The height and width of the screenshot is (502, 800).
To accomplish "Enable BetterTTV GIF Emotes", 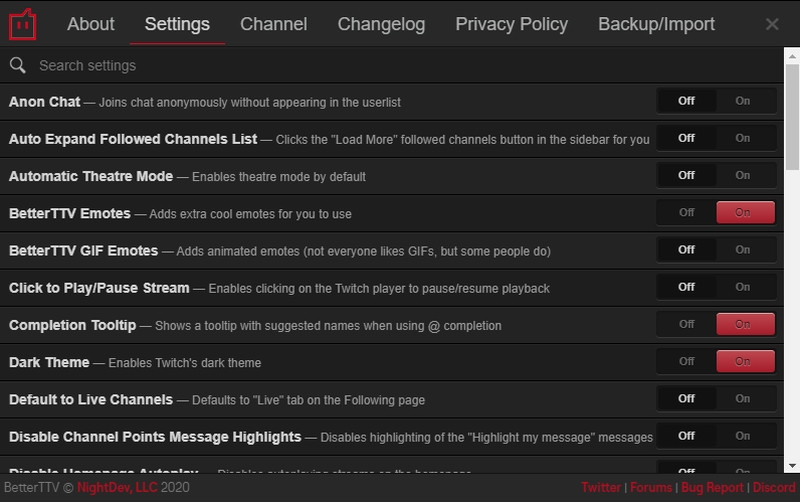I will coord(743,250).
